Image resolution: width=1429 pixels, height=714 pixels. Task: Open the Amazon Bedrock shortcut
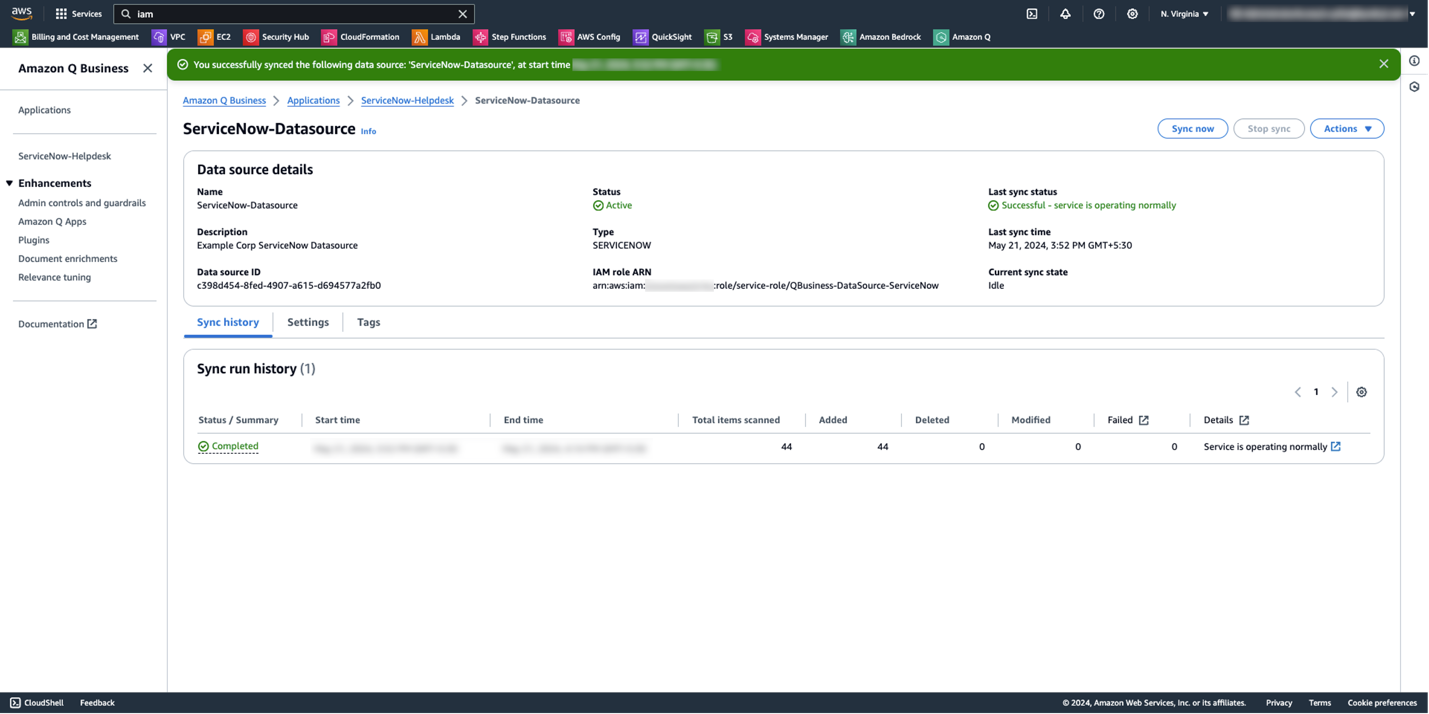click(x=881, y=37)
